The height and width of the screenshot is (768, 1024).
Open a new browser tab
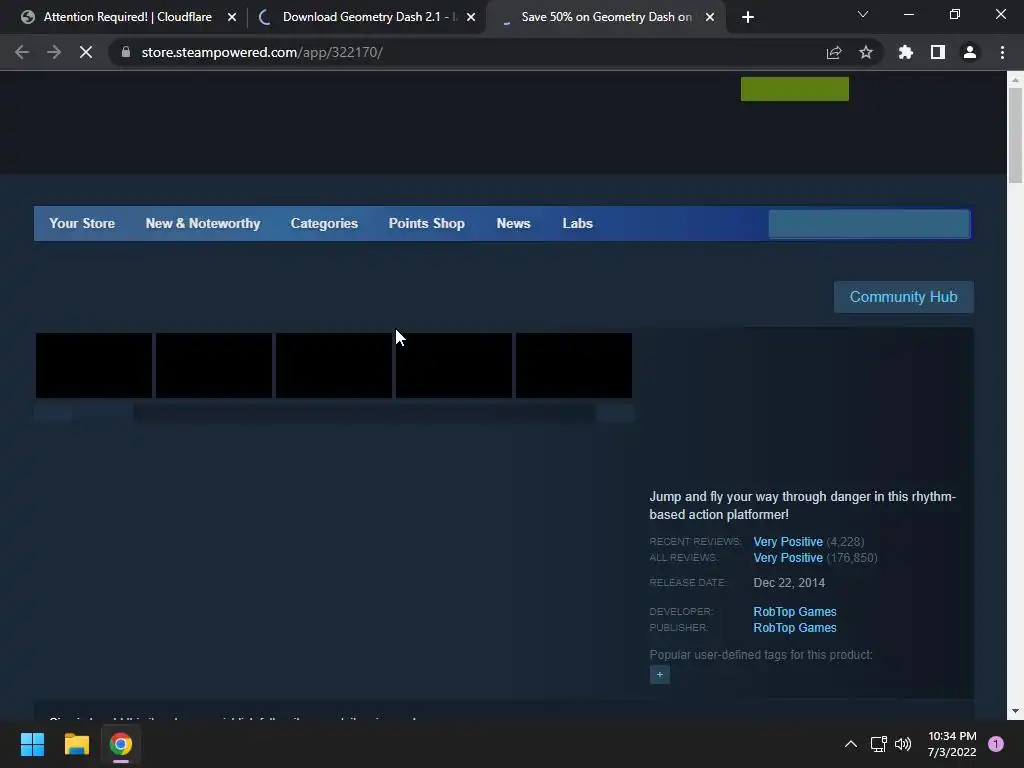coord(748,17)
